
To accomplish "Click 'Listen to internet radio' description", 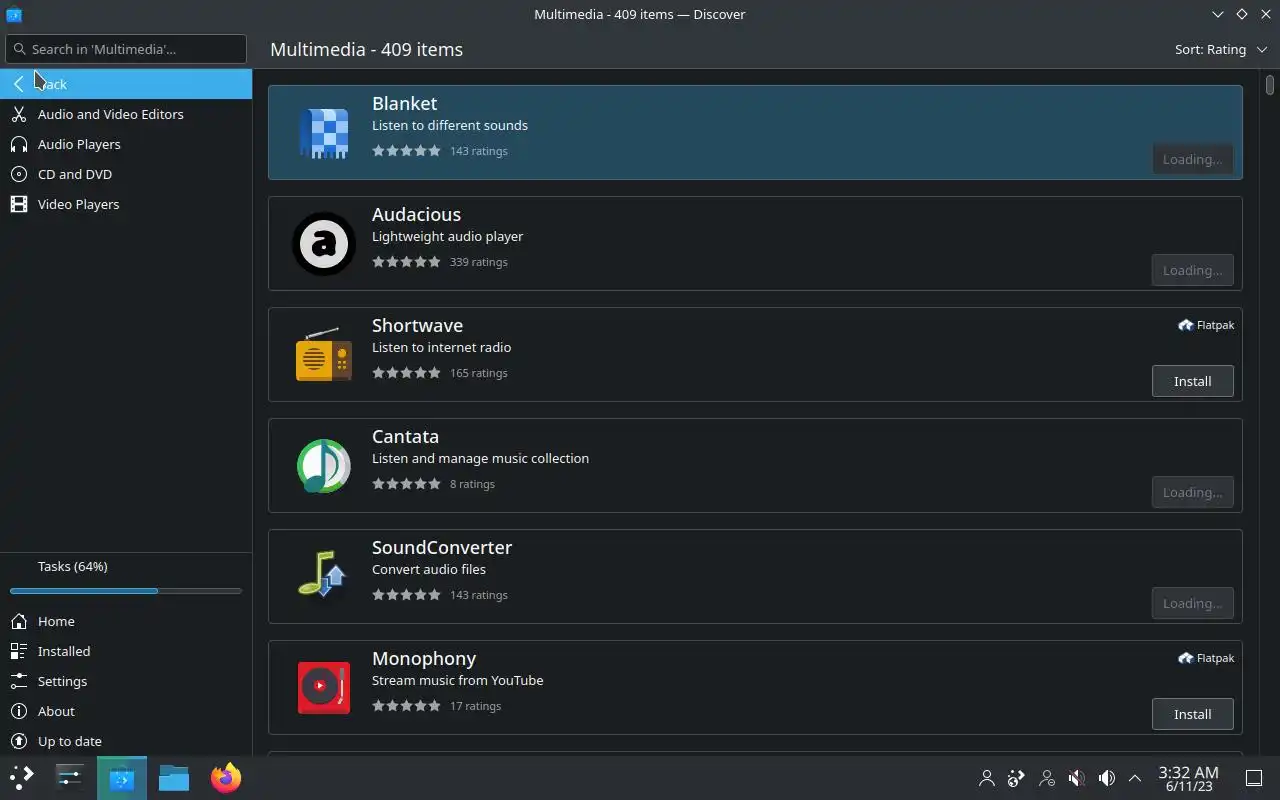I will (442, 347).
